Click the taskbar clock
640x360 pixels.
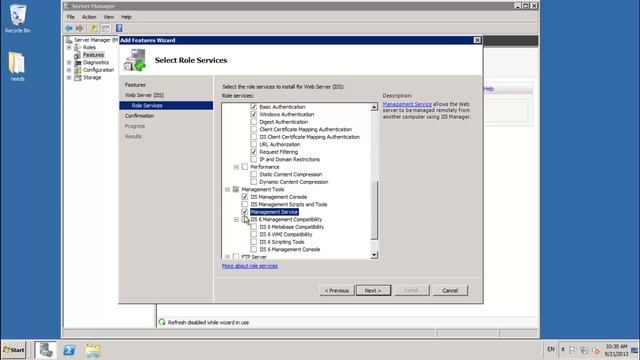[616, 350]
